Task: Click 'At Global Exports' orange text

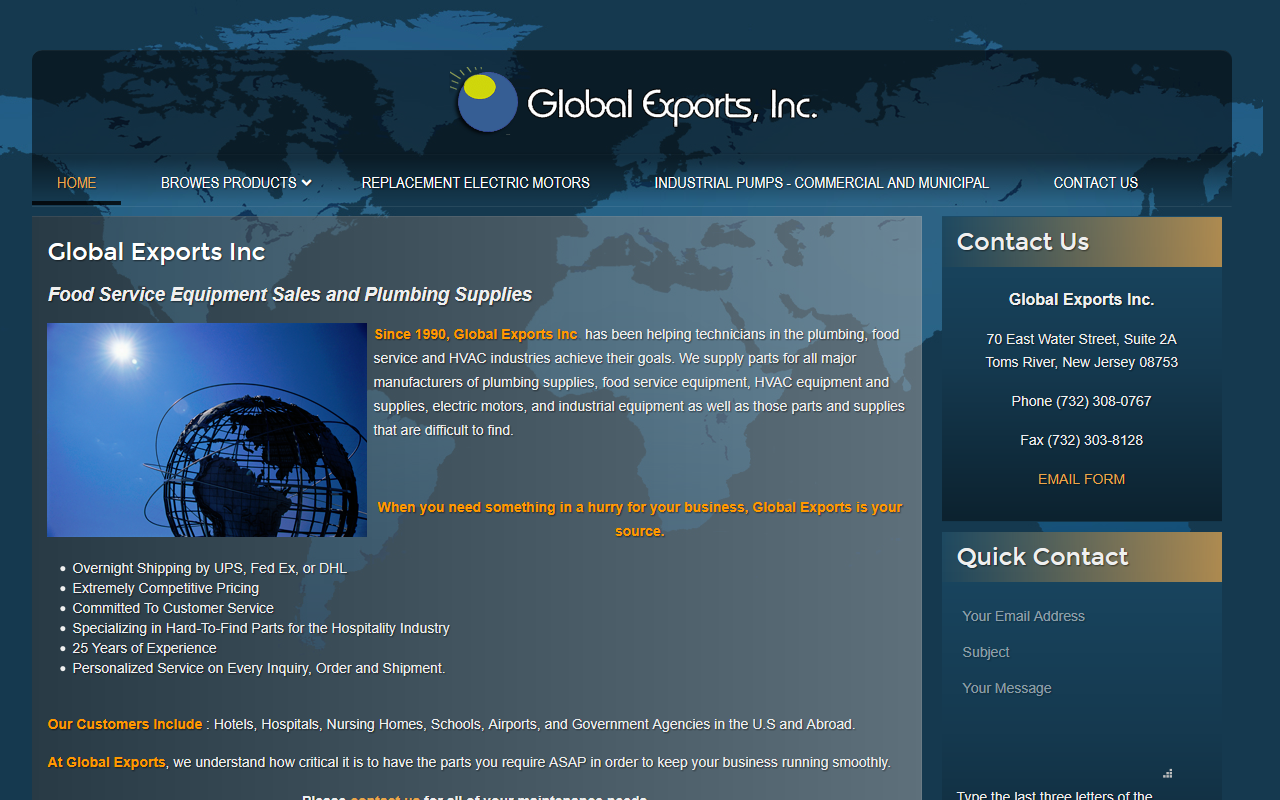Action: pyautogui.click(x=107, y=762)
